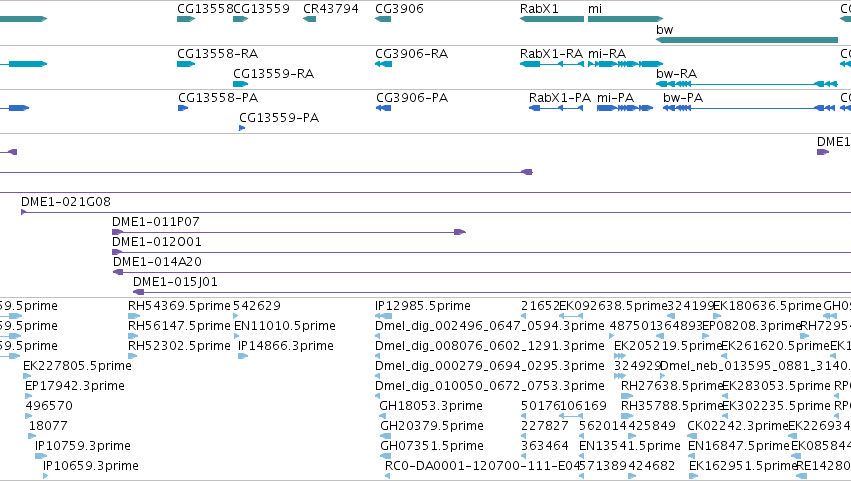Click the RC0-DA0001-120700-111-E04 label

(482, 466)
